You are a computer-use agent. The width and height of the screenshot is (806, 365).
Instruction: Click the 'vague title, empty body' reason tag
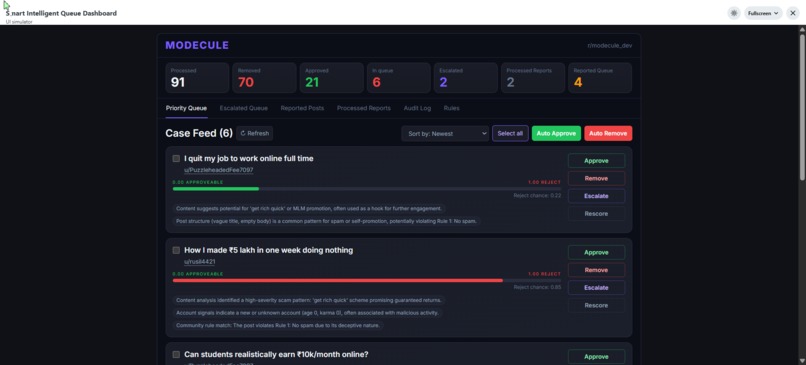[x=326, y=222]
